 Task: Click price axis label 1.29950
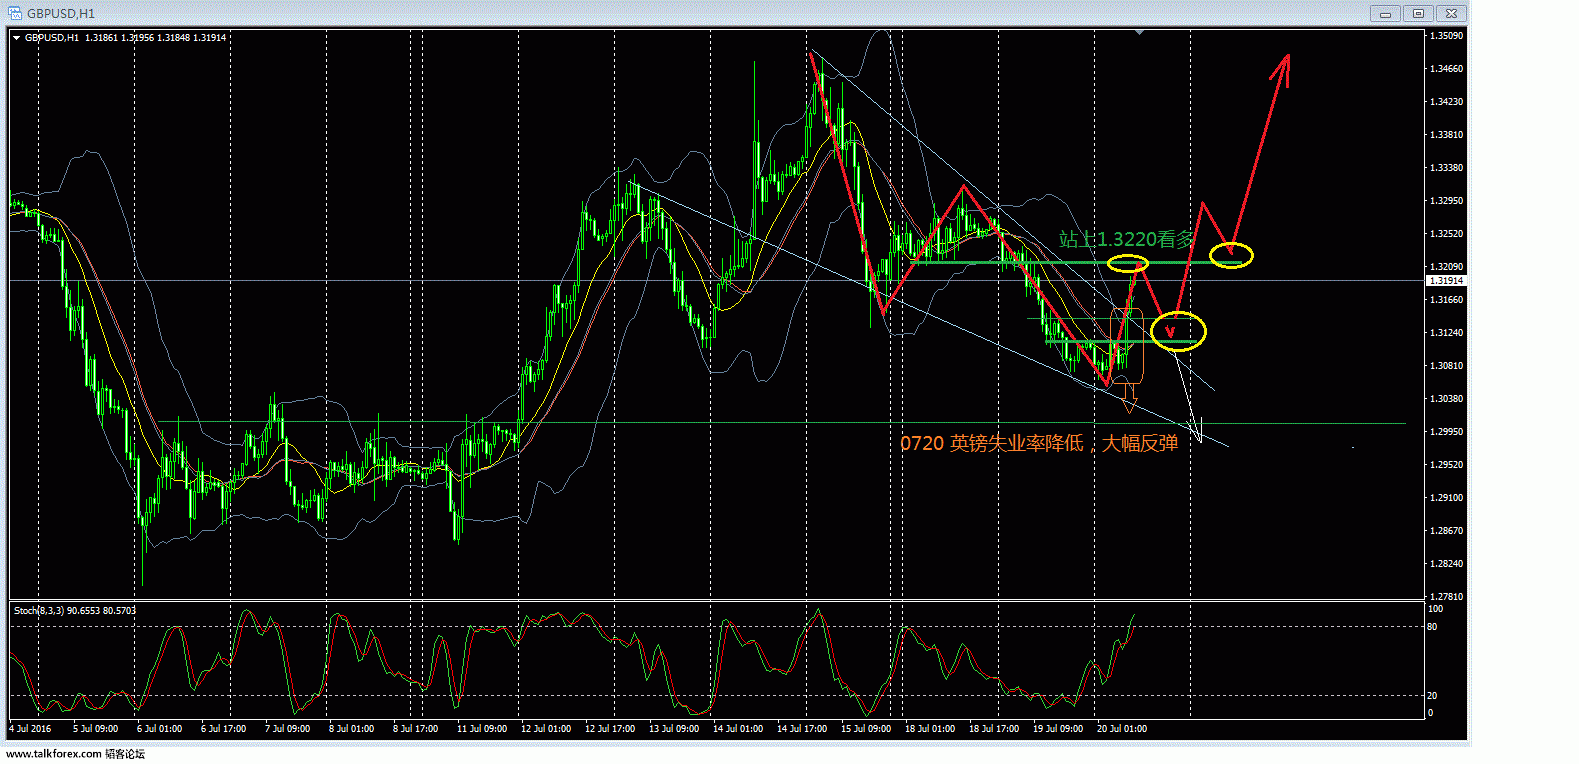1446,432
